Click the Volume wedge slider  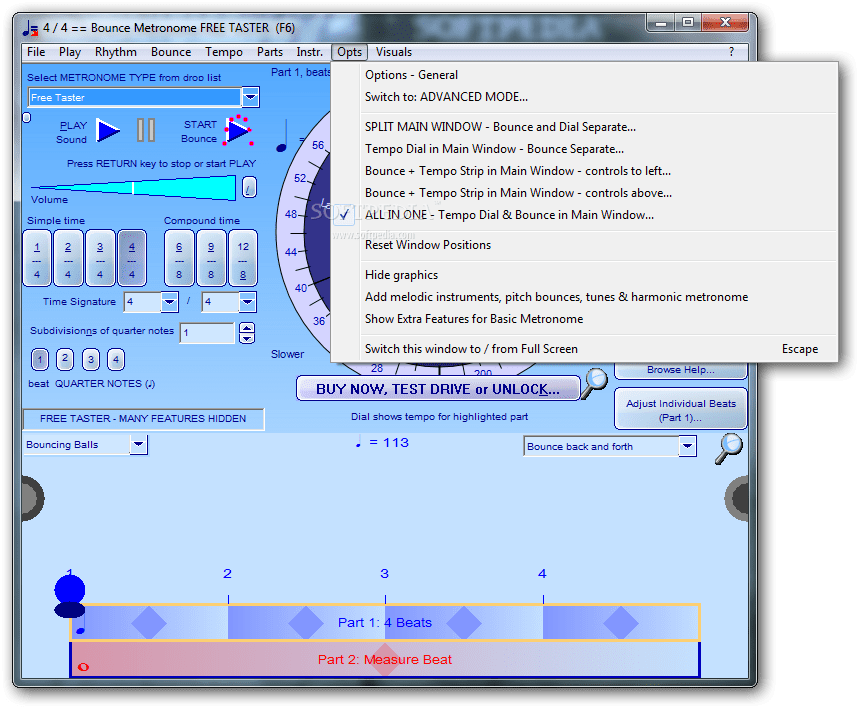coord(135,186)
